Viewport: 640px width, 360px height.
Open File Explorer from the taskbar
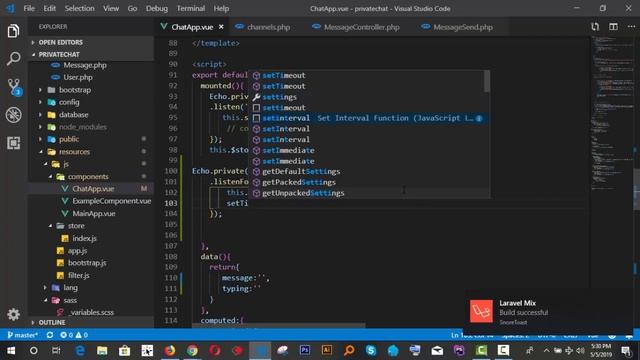102,350
